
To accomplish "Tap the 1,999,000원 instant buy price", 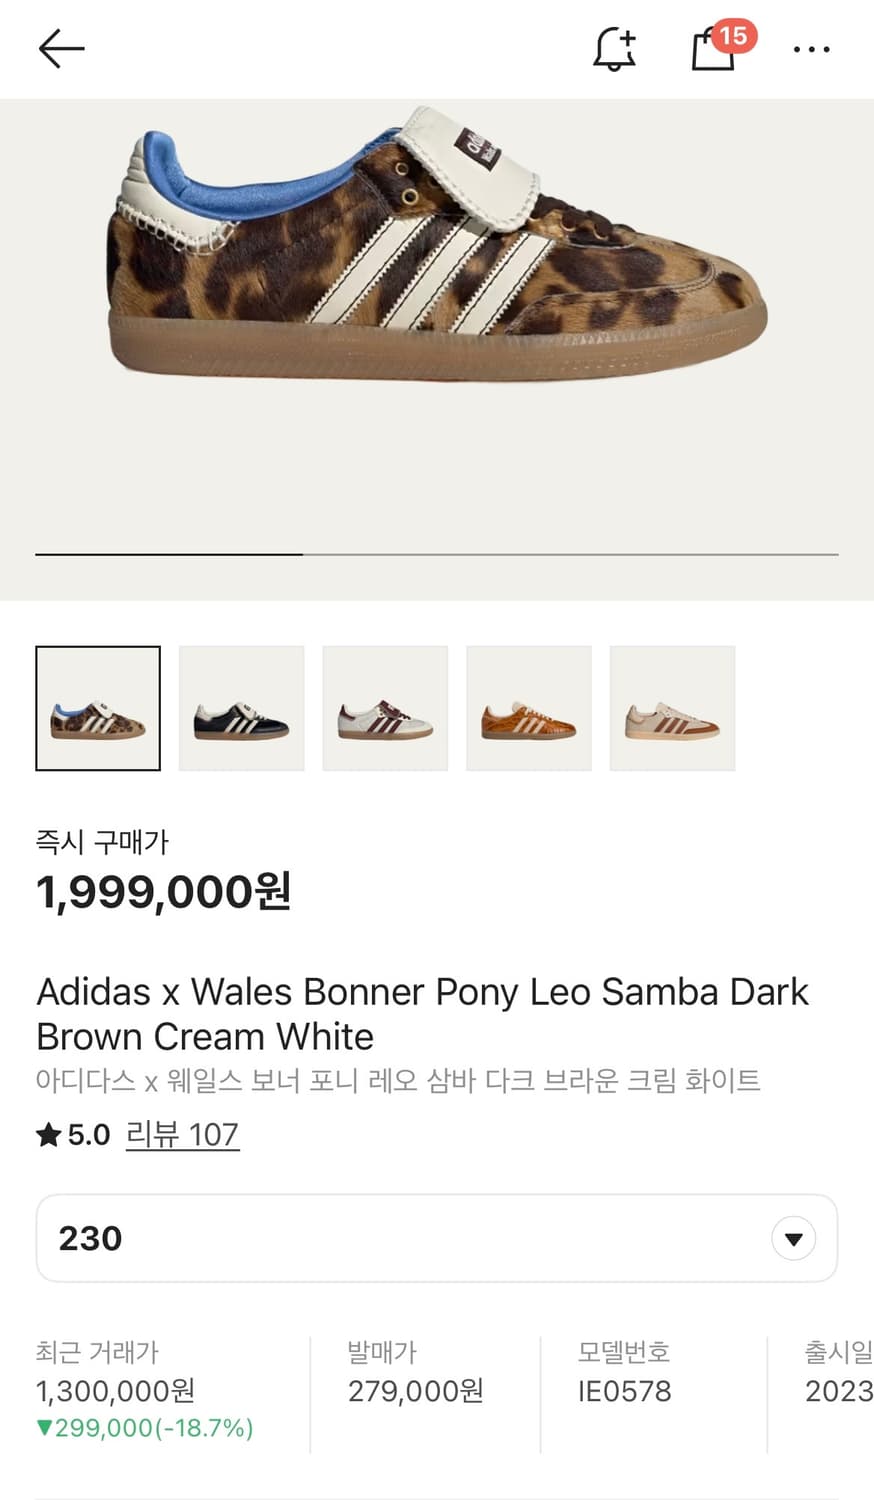I will point(163,891).
